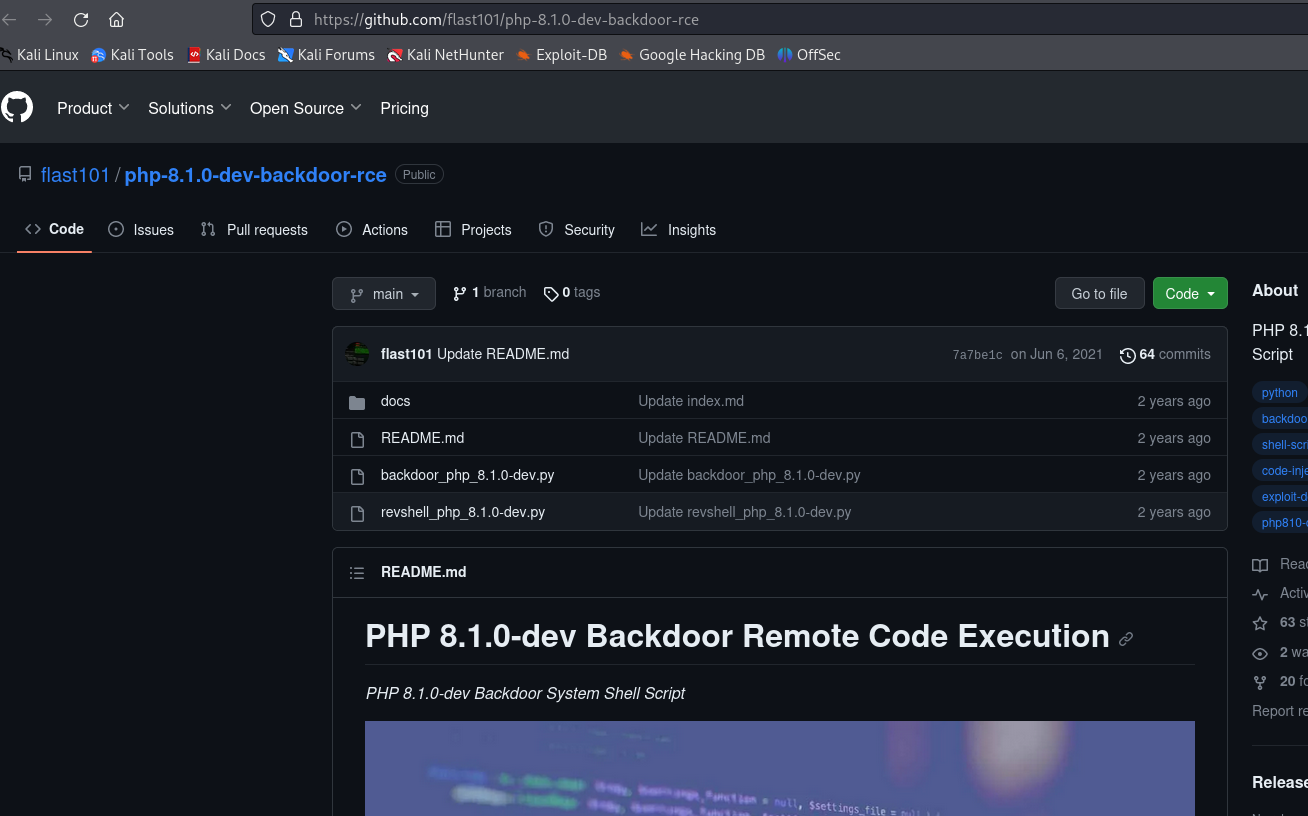Screen dimensions: 1308x816
Task: Click the Go to file button
Action: click(1099, 294)
